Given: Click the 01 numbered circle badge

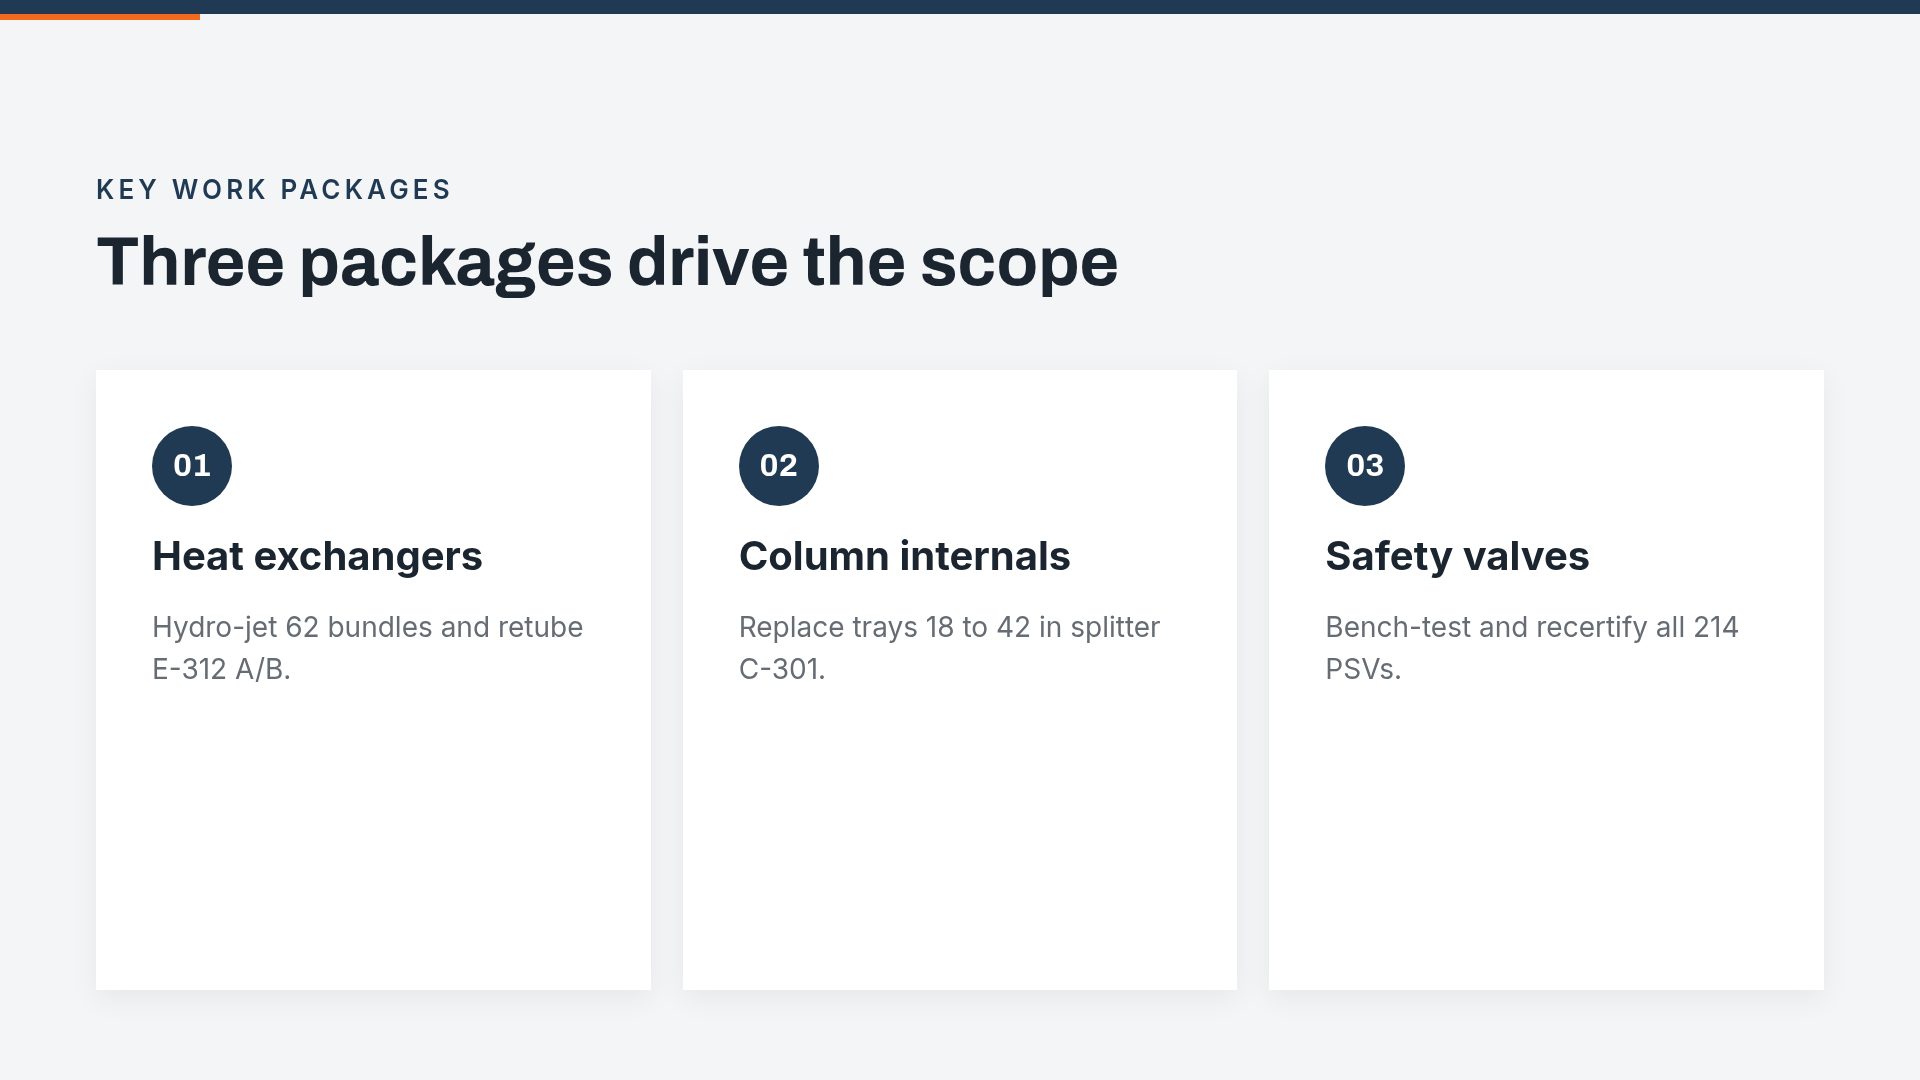Looking at the screenshot, I should (192, 466).
